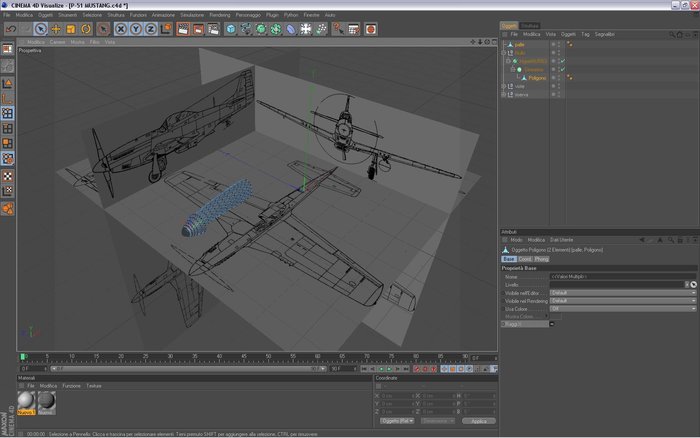Click the play forward button in timeline
The width and height of the screenshot is (700, 438).
click(x=389, y=369)
